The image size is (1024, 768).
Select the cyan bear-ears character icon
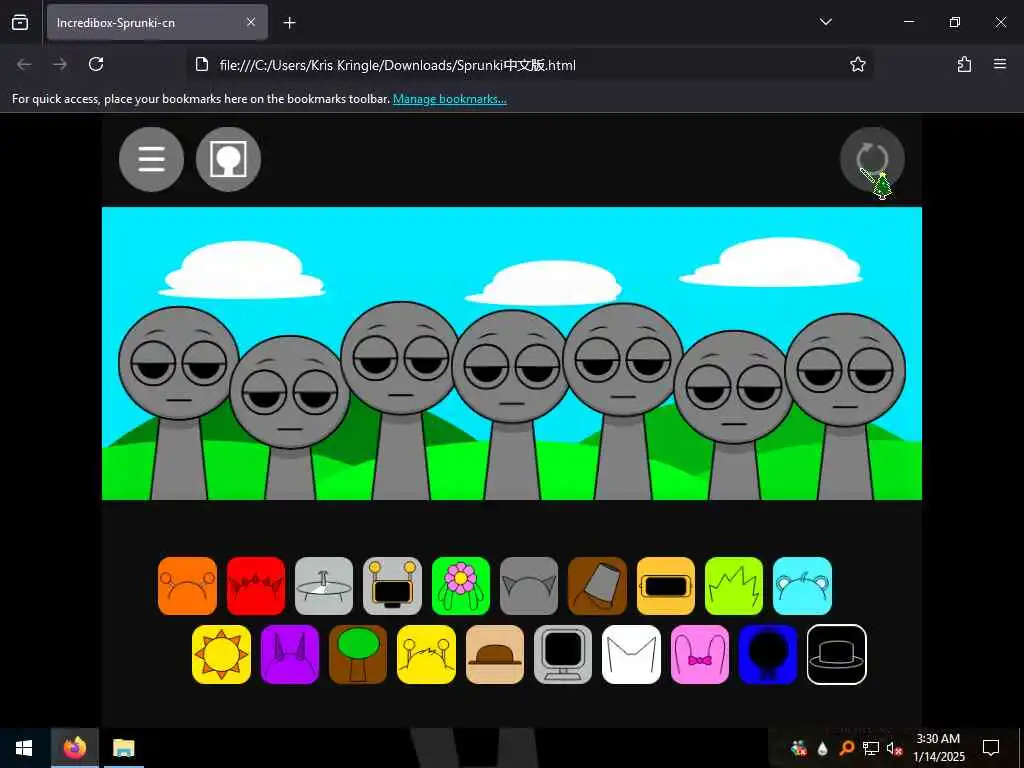pos(803,586)
